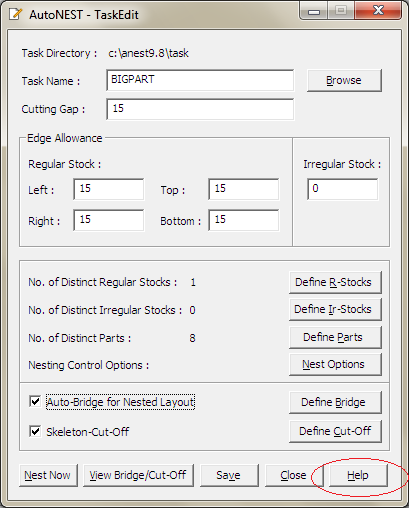Click the Close button beside Save
The image size is (409, 508).
[294, 475]
